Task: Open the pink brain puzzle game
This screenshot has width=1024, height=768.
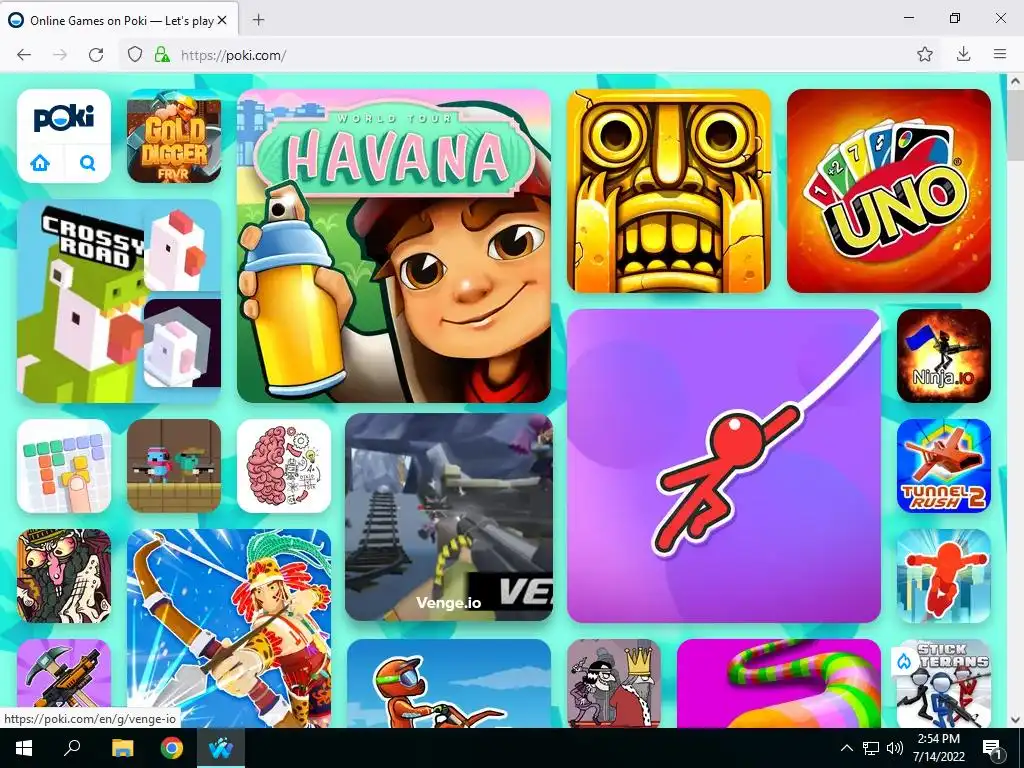Action: coord(284,466)
